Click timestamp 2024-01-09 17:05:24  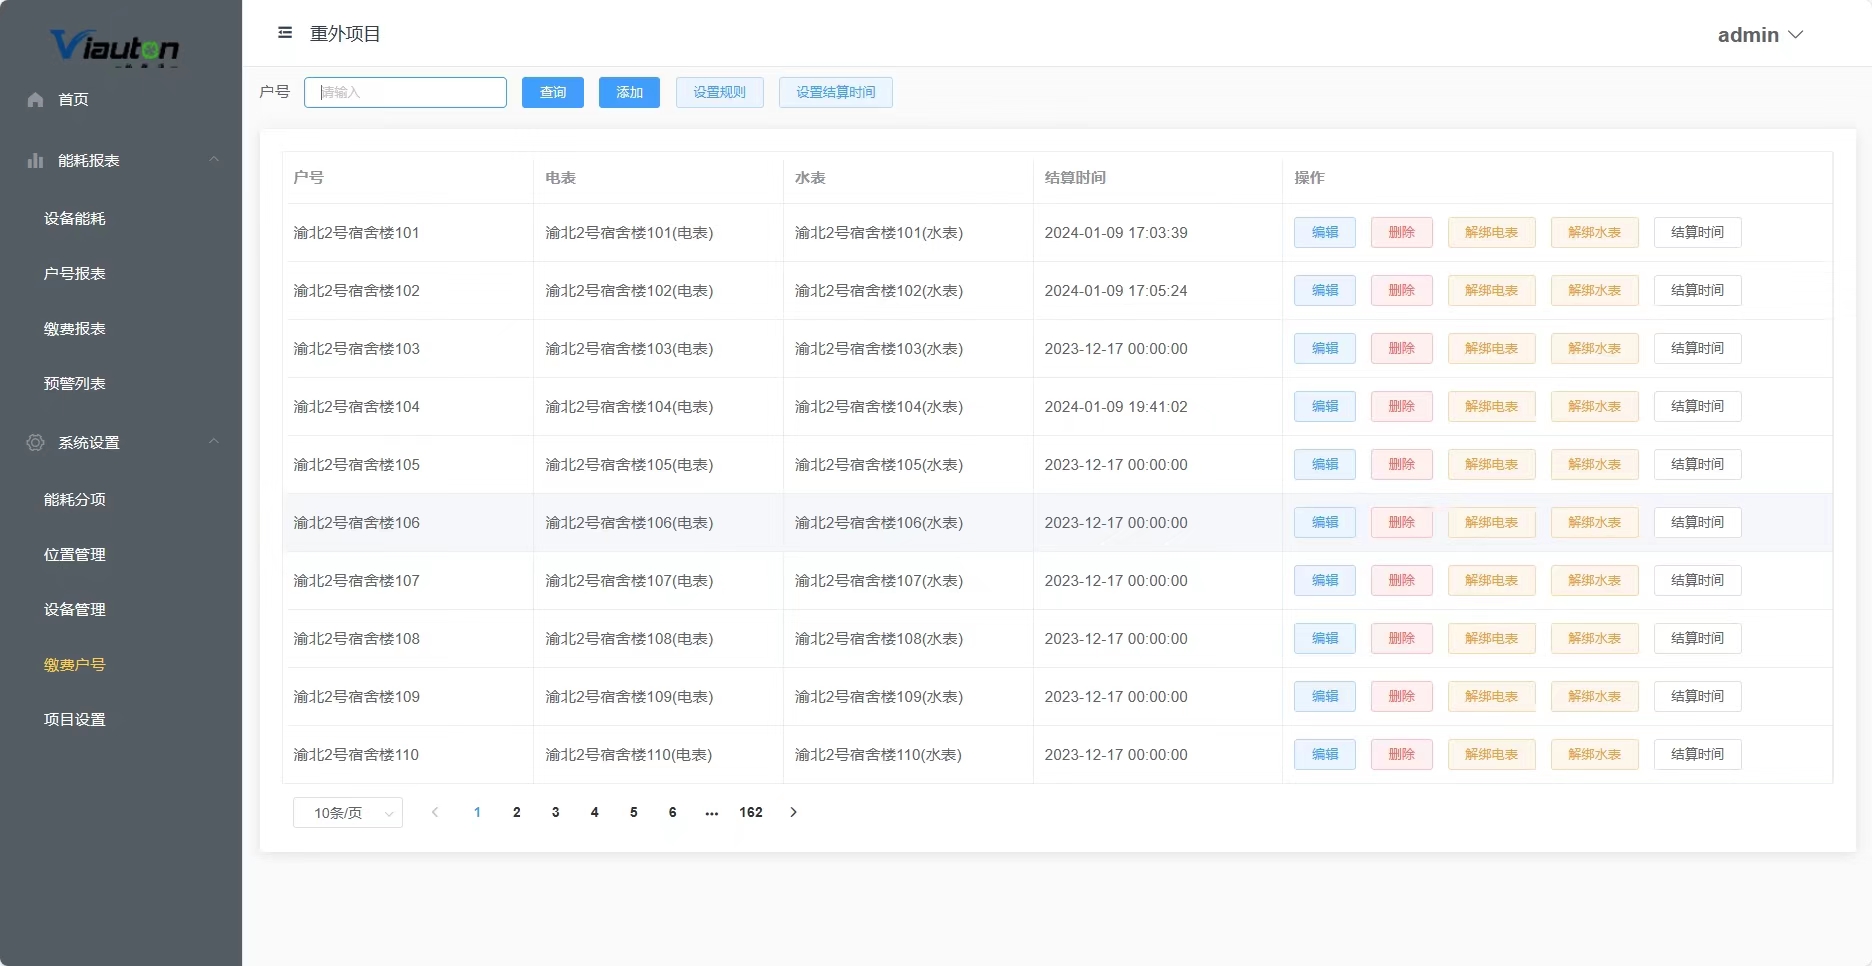point(1116,290)
